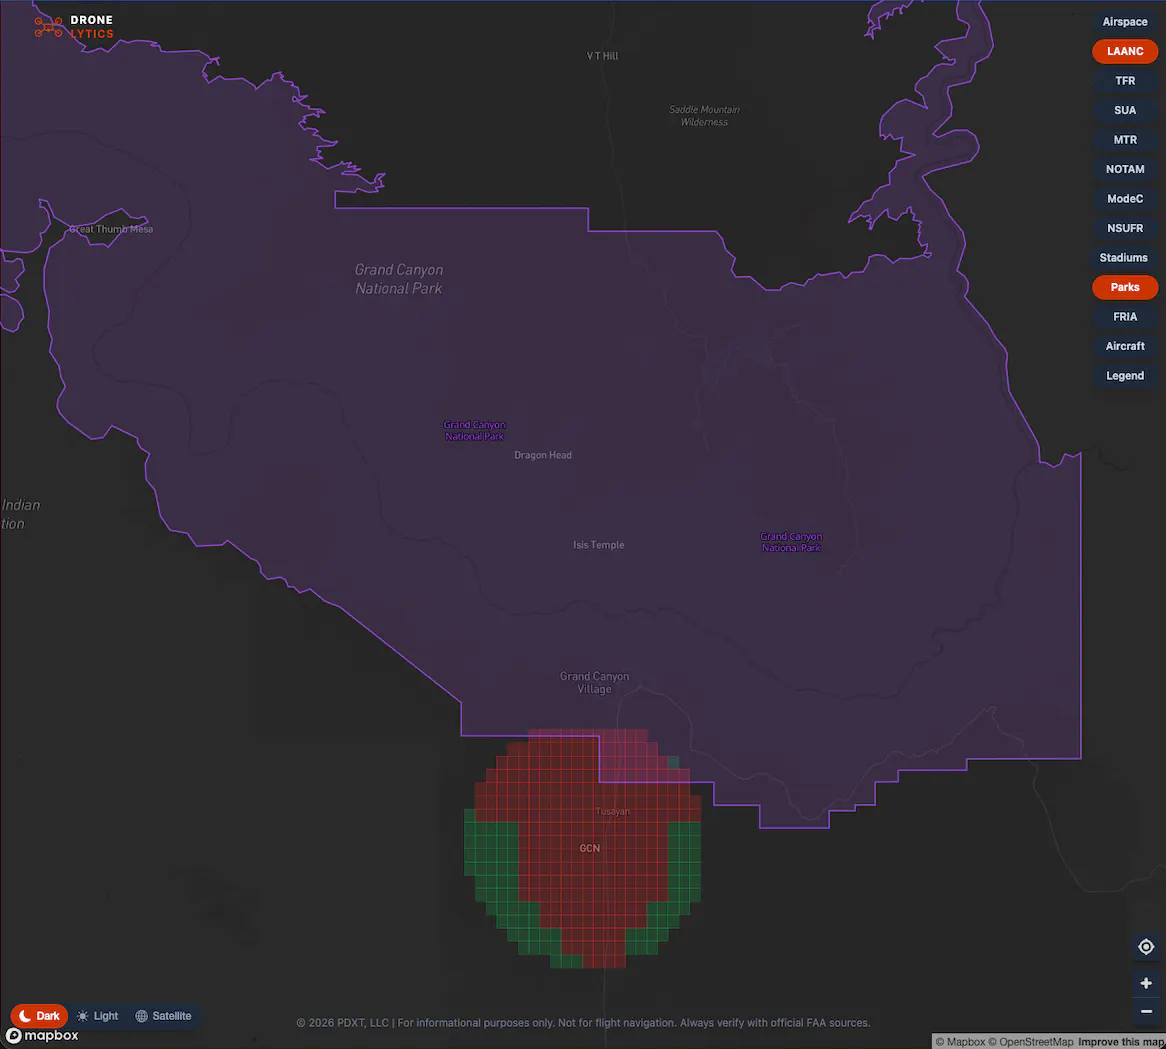Show the Stadiums layer
Screen dimensions: 1166x1049
click(1124, 257)
